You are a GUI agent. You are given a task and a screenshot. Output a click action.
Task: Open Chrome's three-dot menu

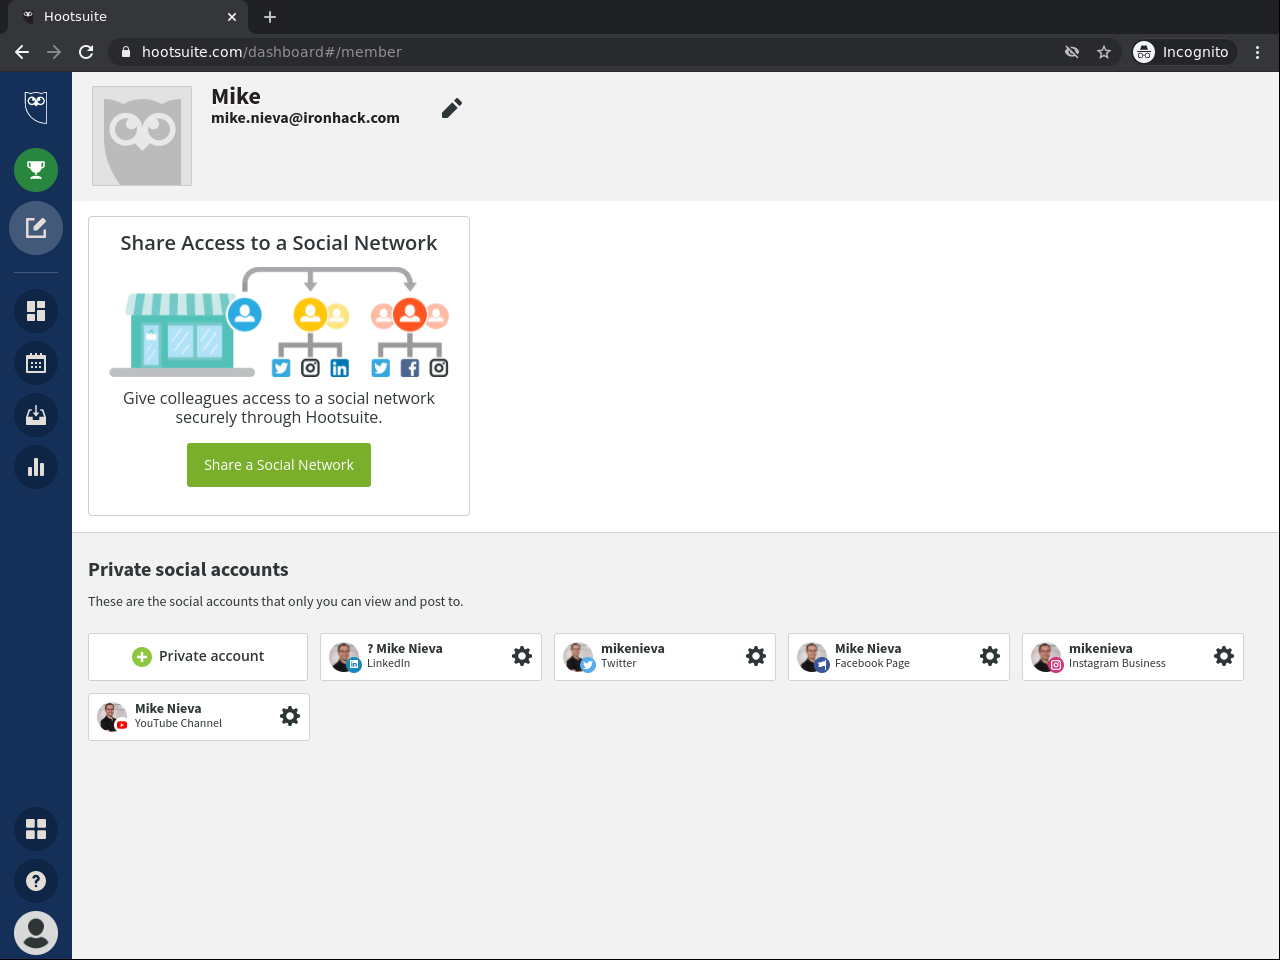(x=1258, y=52)
